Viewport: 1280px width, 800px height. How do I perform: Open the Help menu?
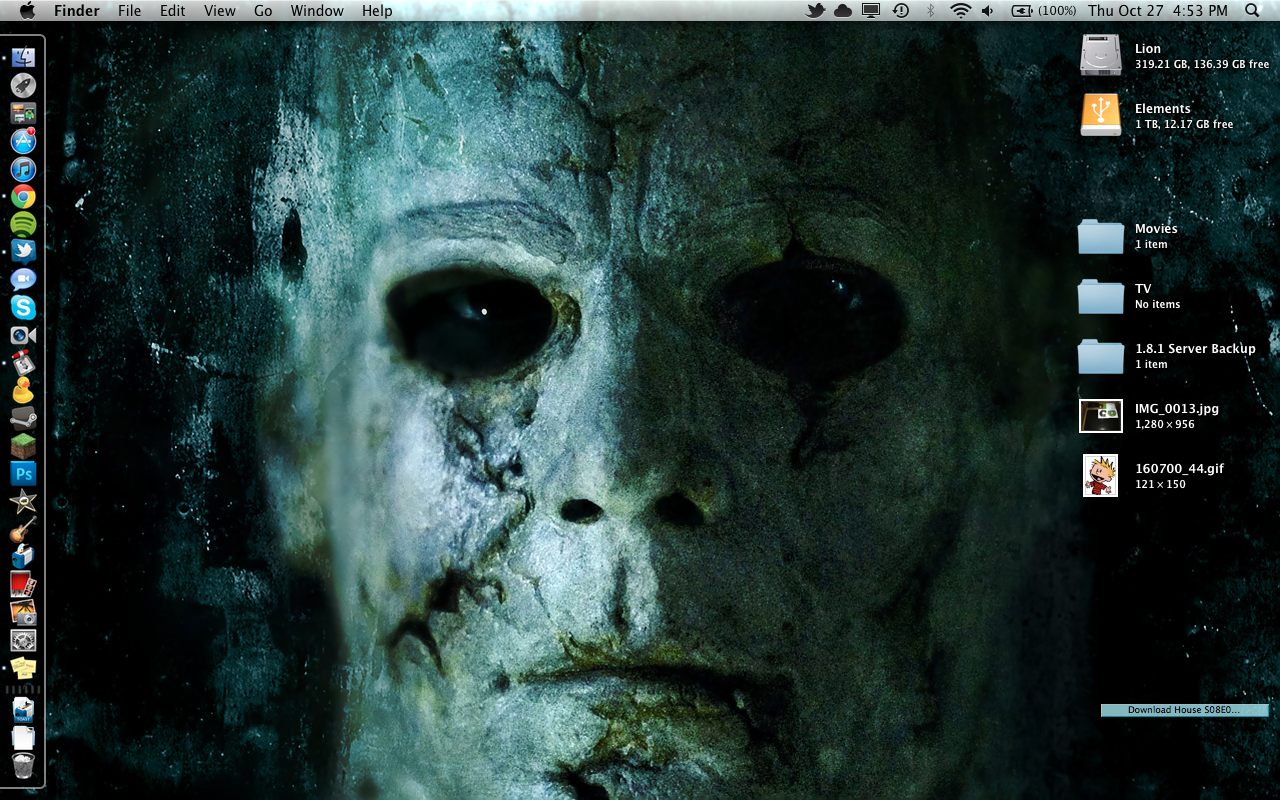(x=377, y=11)
